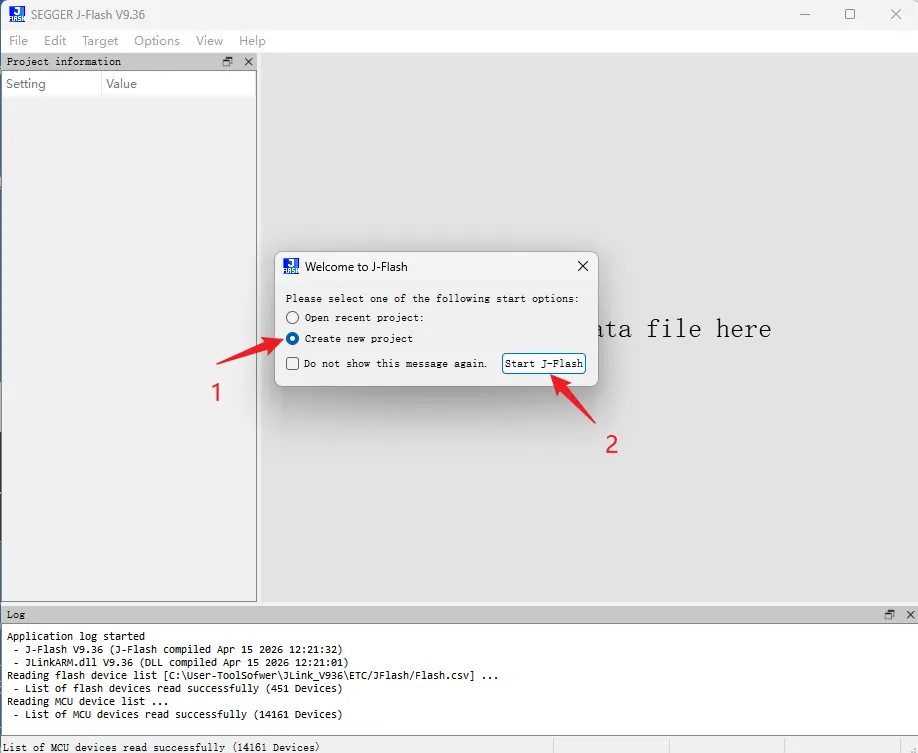The height and width of the screenshot is (753, 918).
Task: Click the 'Application log started' log line
Action: point(76,636)
